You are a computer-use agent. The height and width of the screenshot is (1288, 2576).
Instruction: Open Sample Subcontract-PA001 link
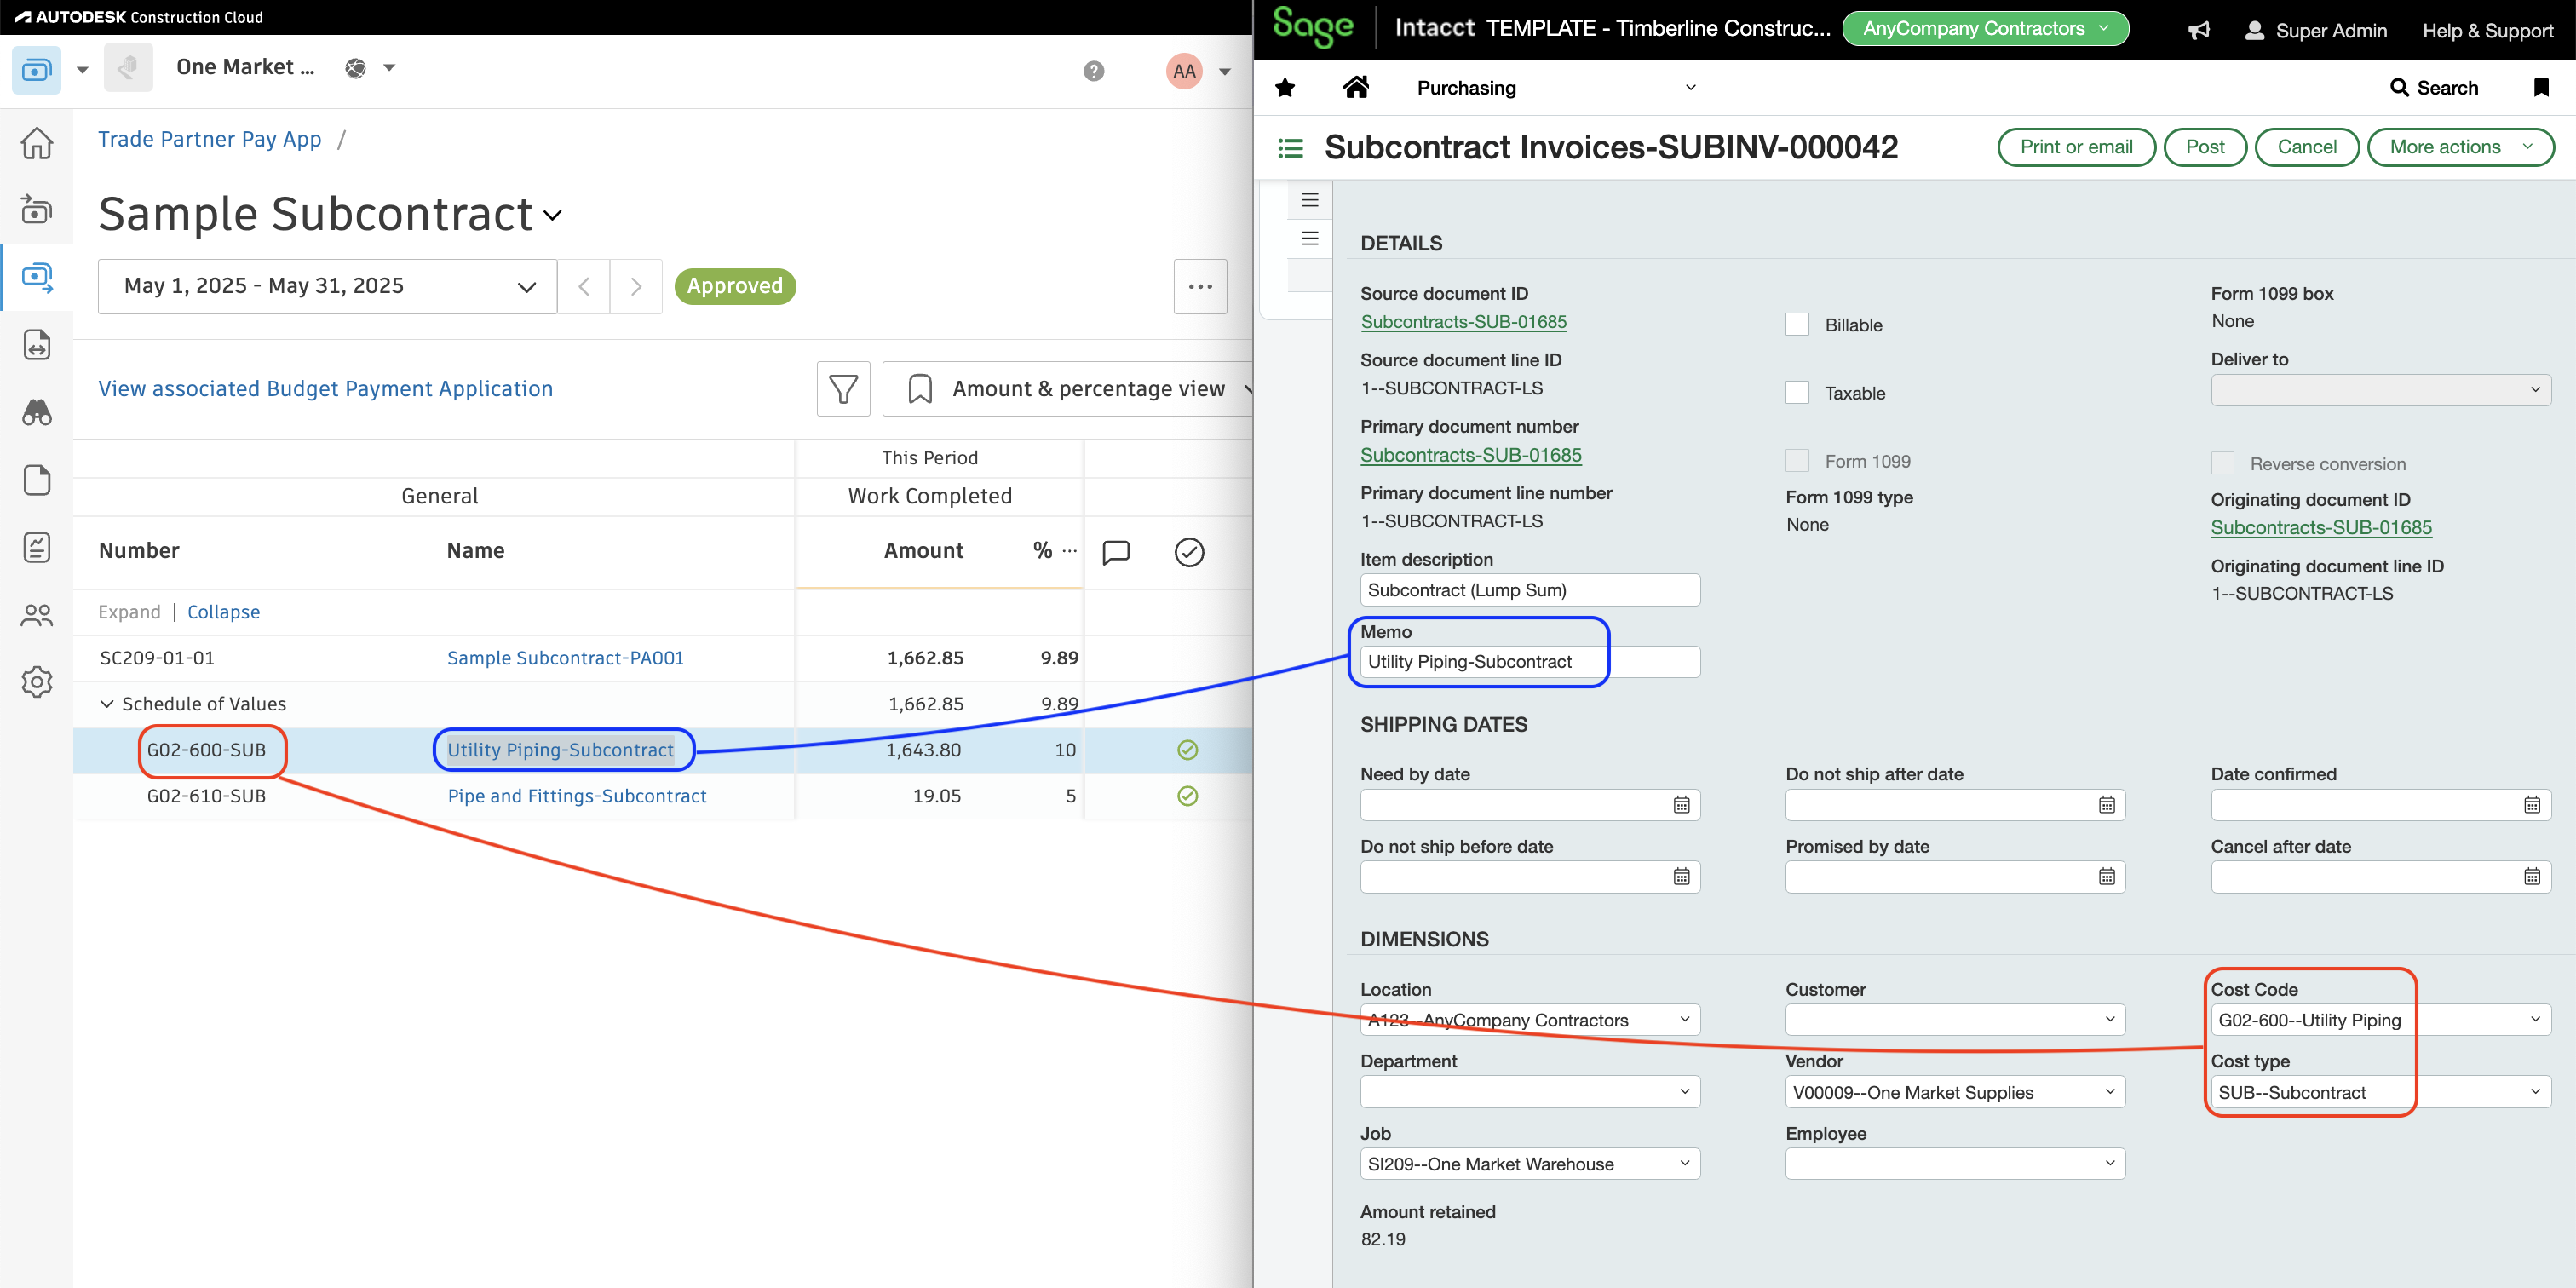tap(565, 658)
